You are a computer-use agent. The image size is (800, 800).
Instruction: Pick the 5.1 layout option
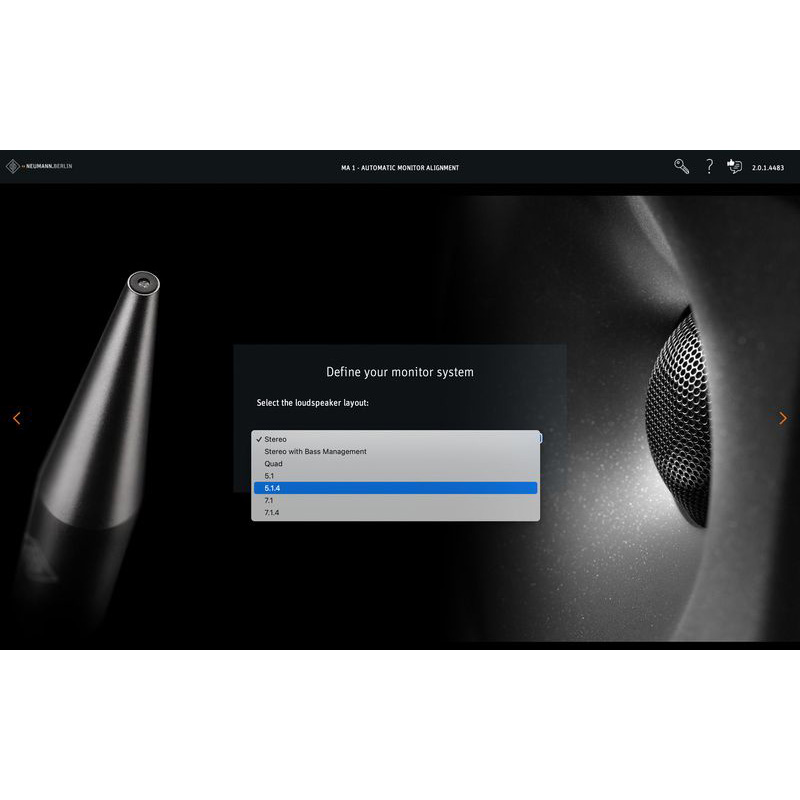click(x=395, y=476)
